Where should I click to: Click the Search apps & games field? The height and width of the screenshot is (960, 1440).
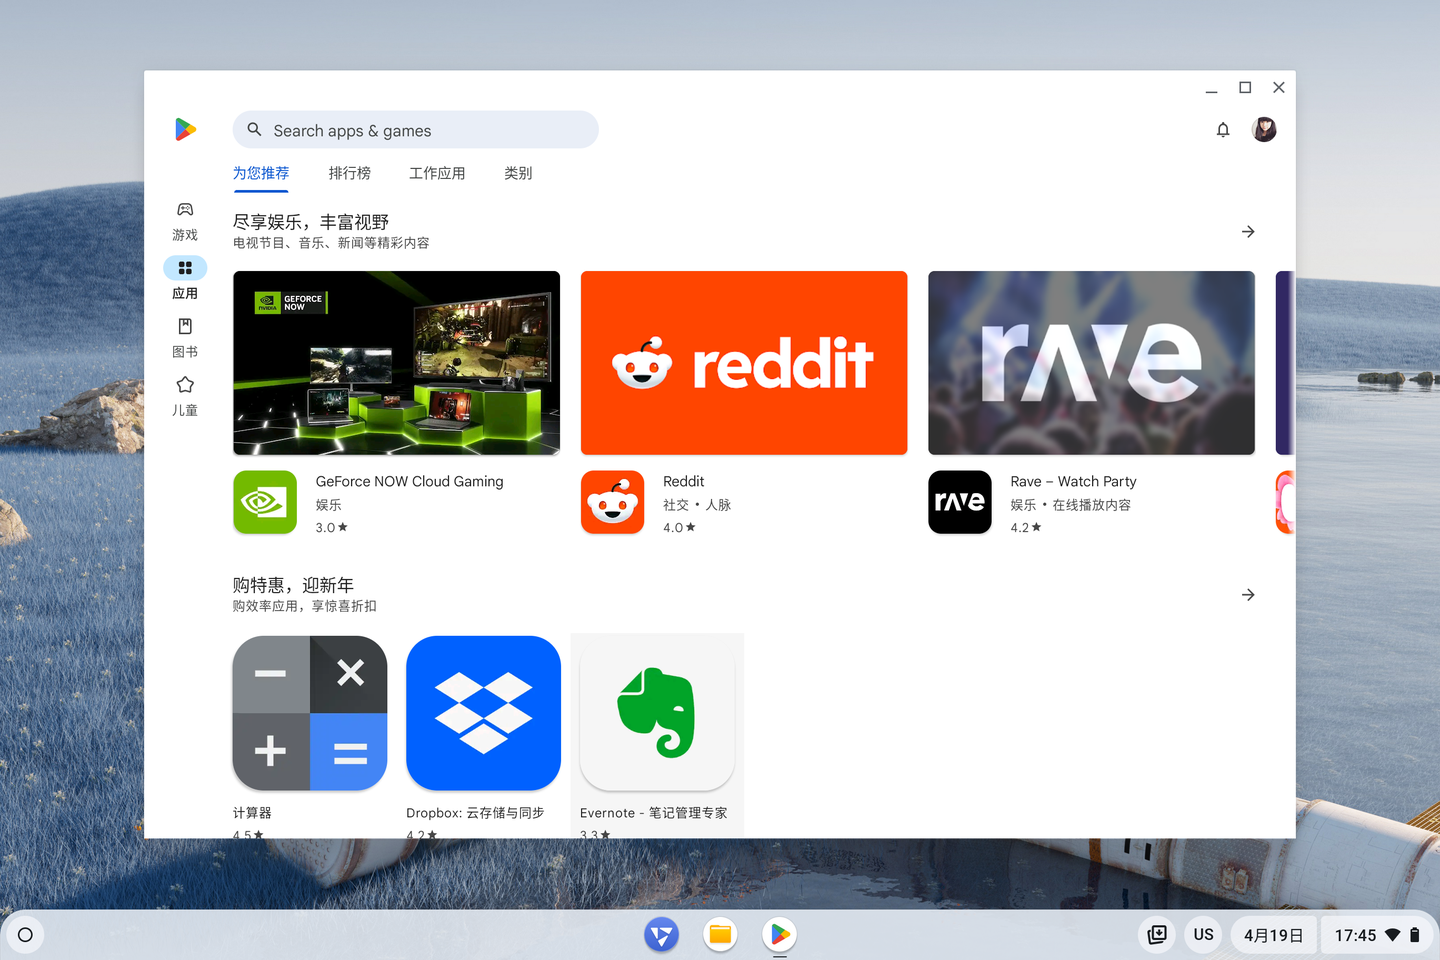pos(415,130)
